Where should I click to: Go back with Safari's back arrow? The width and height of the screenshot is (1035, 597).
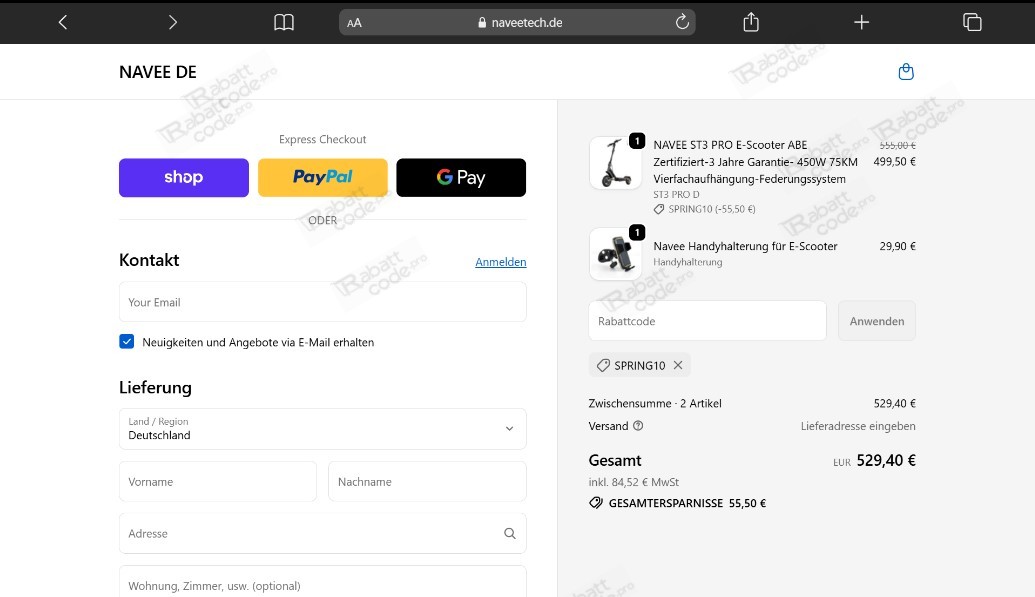click(63, 22)
